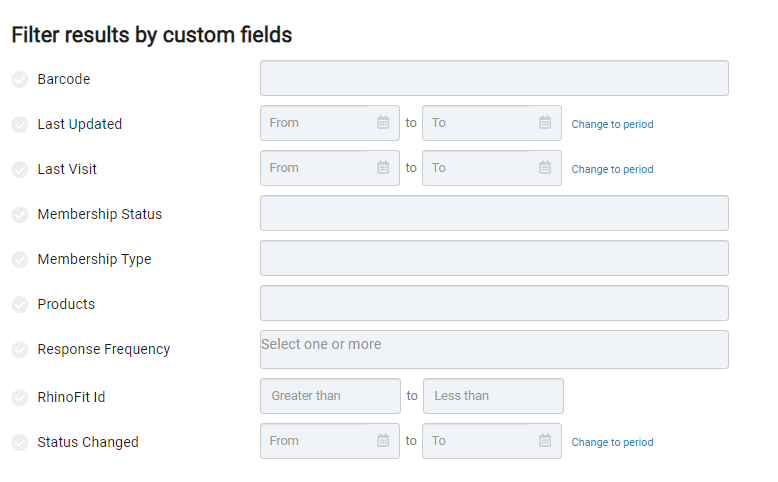The height and width of the screenshot is (482, 778).
Task: Click Change to period for Status Changed
Action: [612, 443]
